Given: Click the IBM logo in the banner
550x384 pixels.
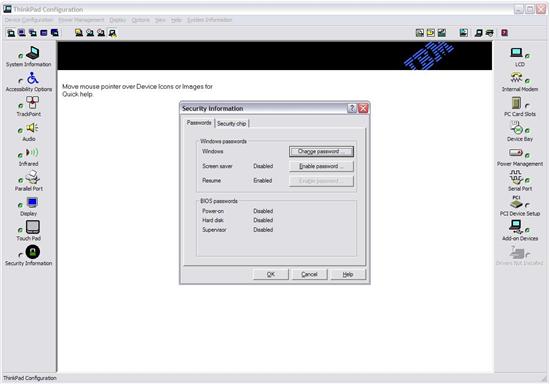Looking at the screenshot, I should [x=429, y=56].
